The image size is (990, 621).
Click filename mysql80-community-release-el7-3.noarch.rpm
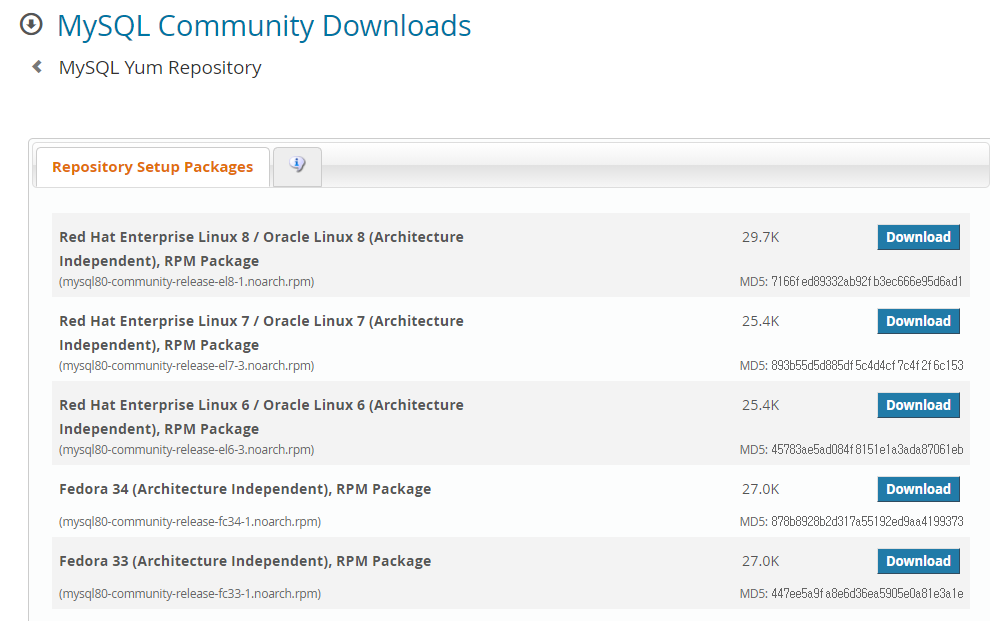point(186,365)
